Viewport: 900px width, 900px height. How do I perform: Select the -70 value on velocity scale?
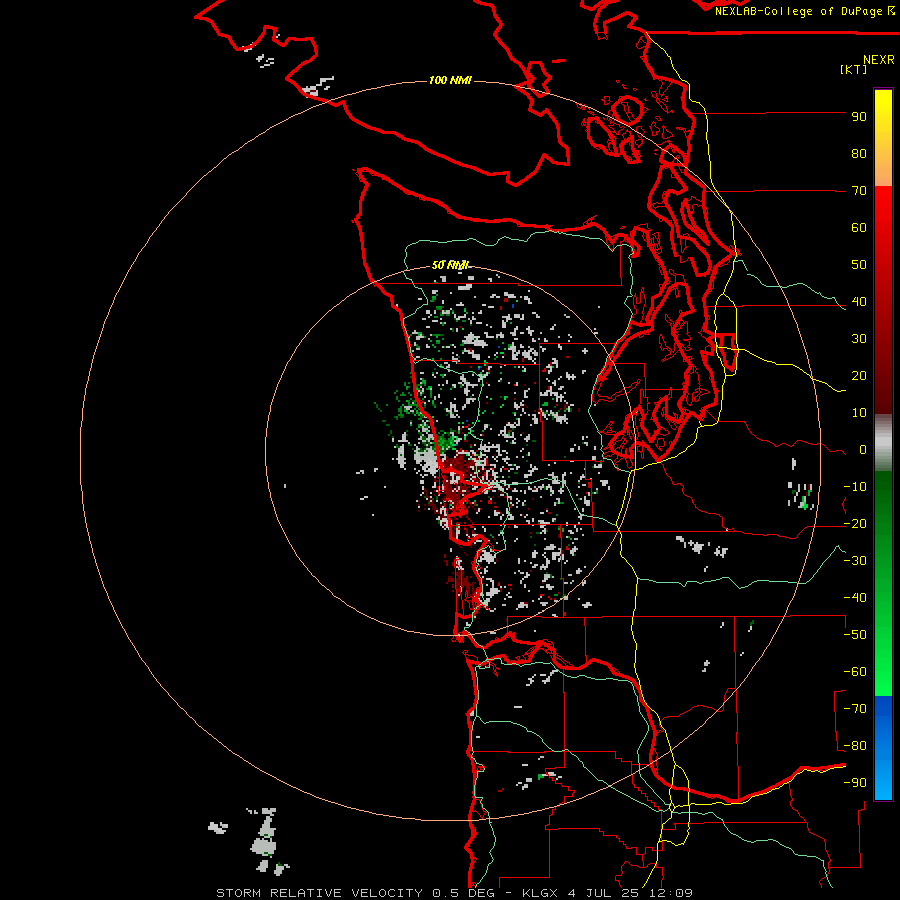pyautogui.click(x=855, y=709)
